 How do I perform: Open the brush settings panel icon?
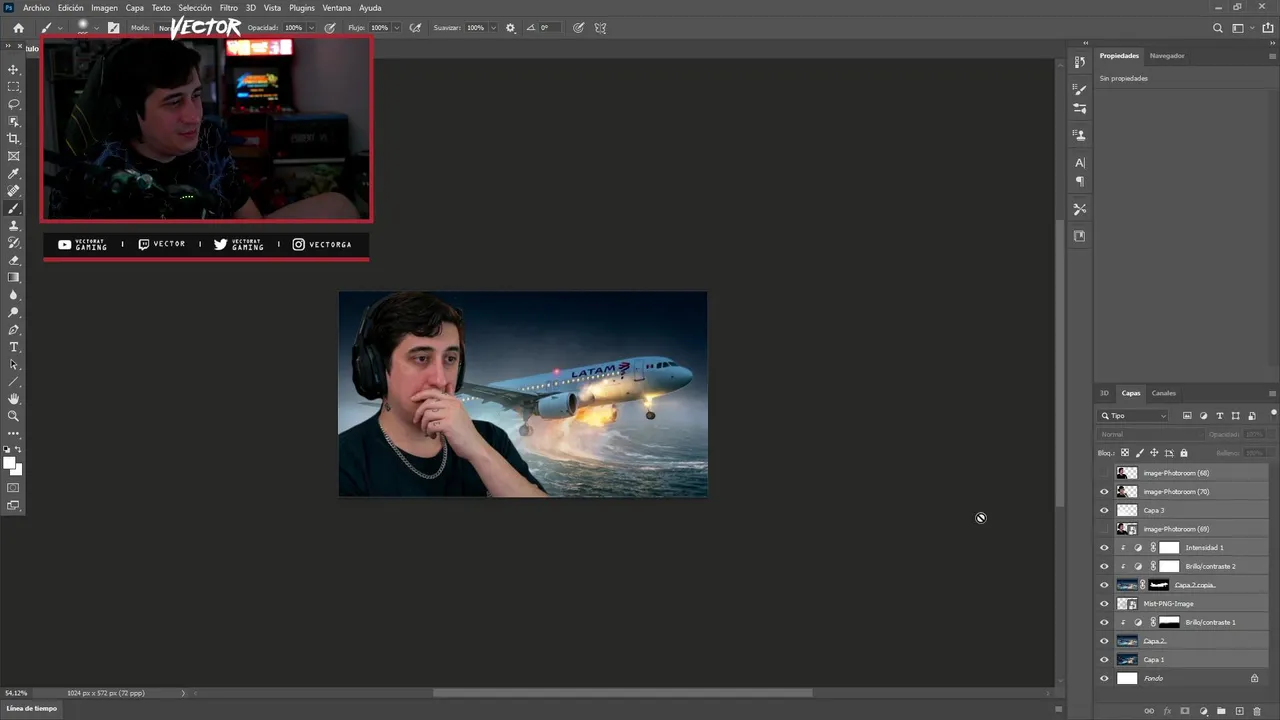click(x=113, y=28)
